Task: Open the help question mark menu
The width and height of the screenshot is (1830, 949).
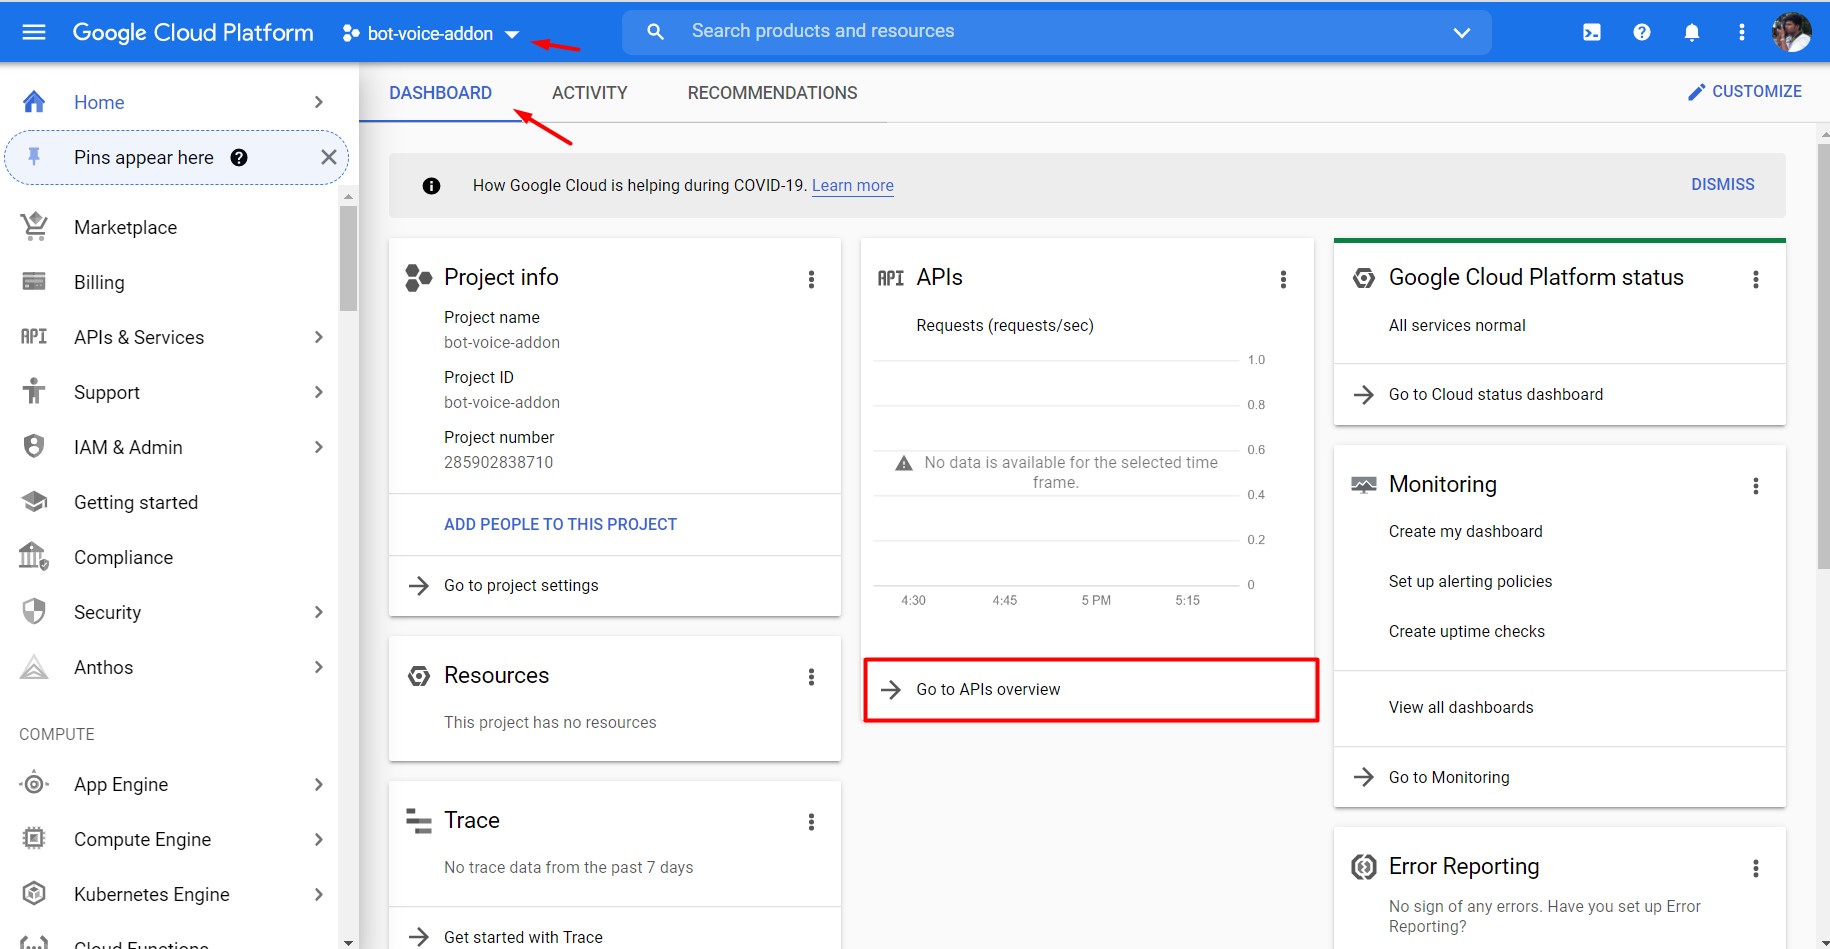Action: pos(1641,32)
